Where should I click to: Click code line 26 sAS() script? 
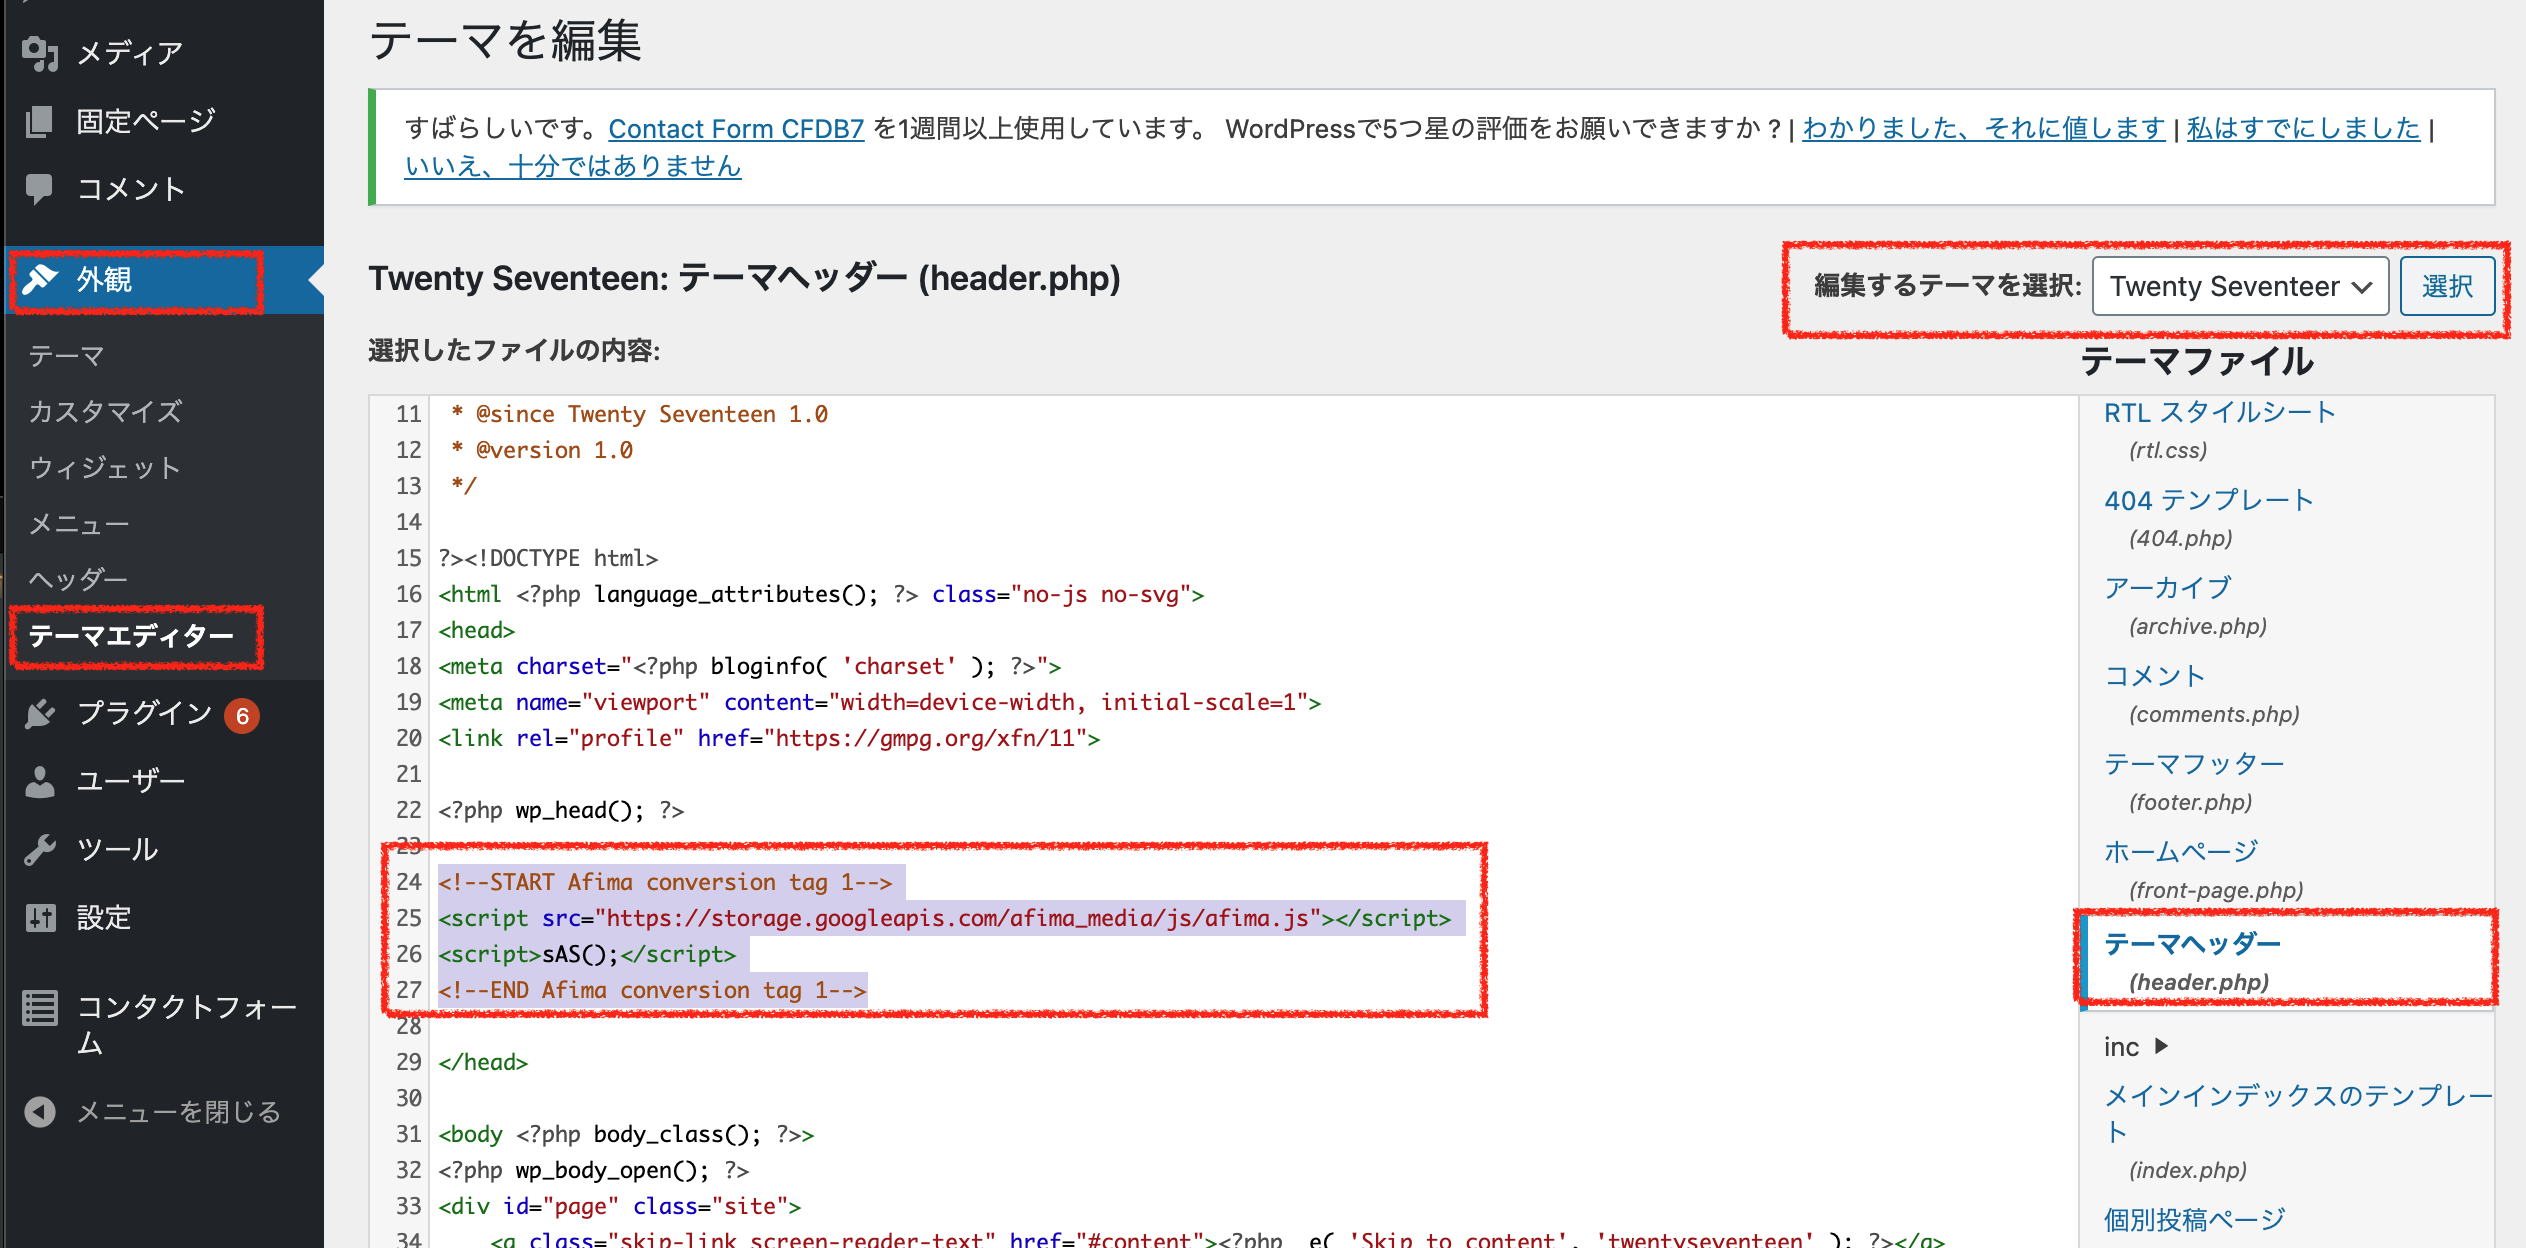tap(587, 954)
